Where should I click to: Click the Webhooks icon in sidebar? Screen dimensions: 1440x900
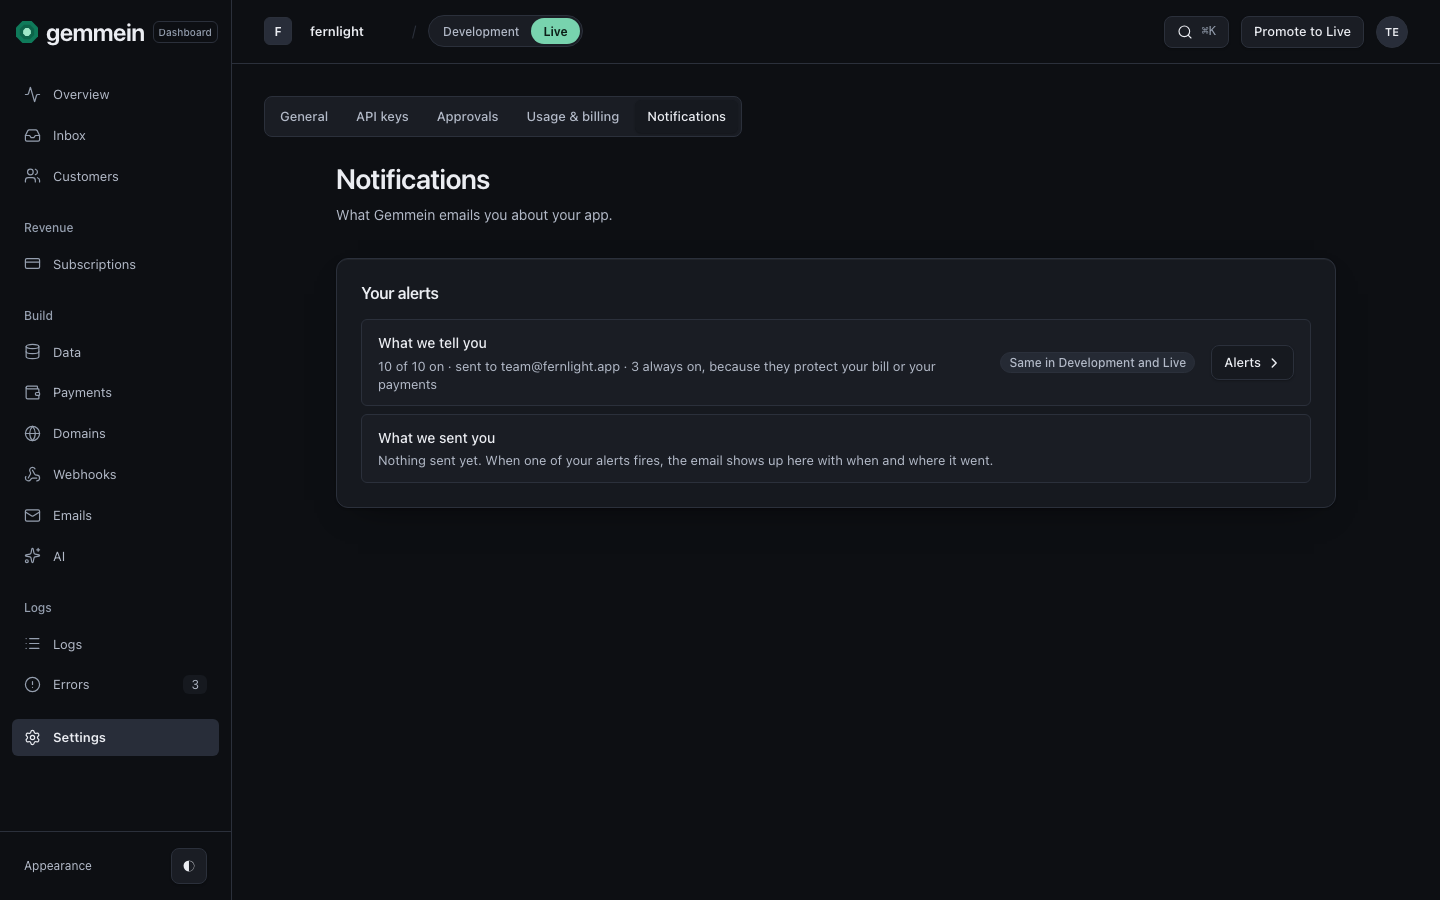click(x=33, y=474)
